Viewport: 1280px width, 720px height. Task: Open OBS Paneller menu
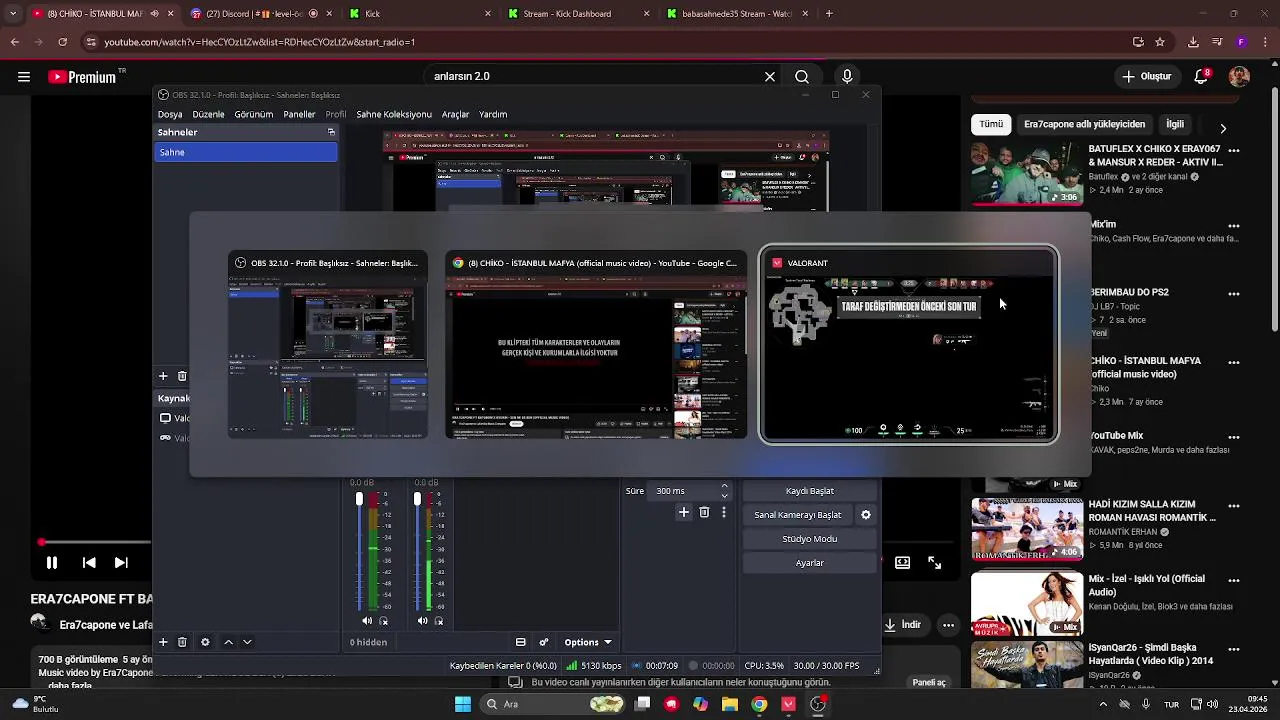point(299,114)
